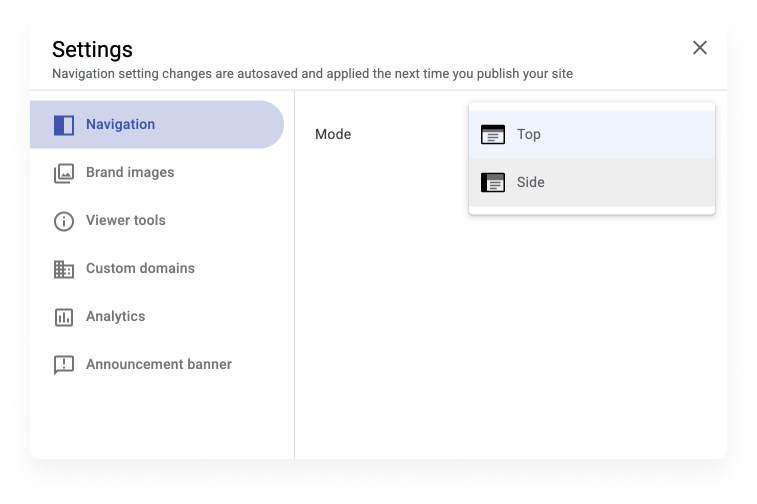Go to the Custom domains section
This screenshot has height=504, width=757.
(x=157, y=268)
